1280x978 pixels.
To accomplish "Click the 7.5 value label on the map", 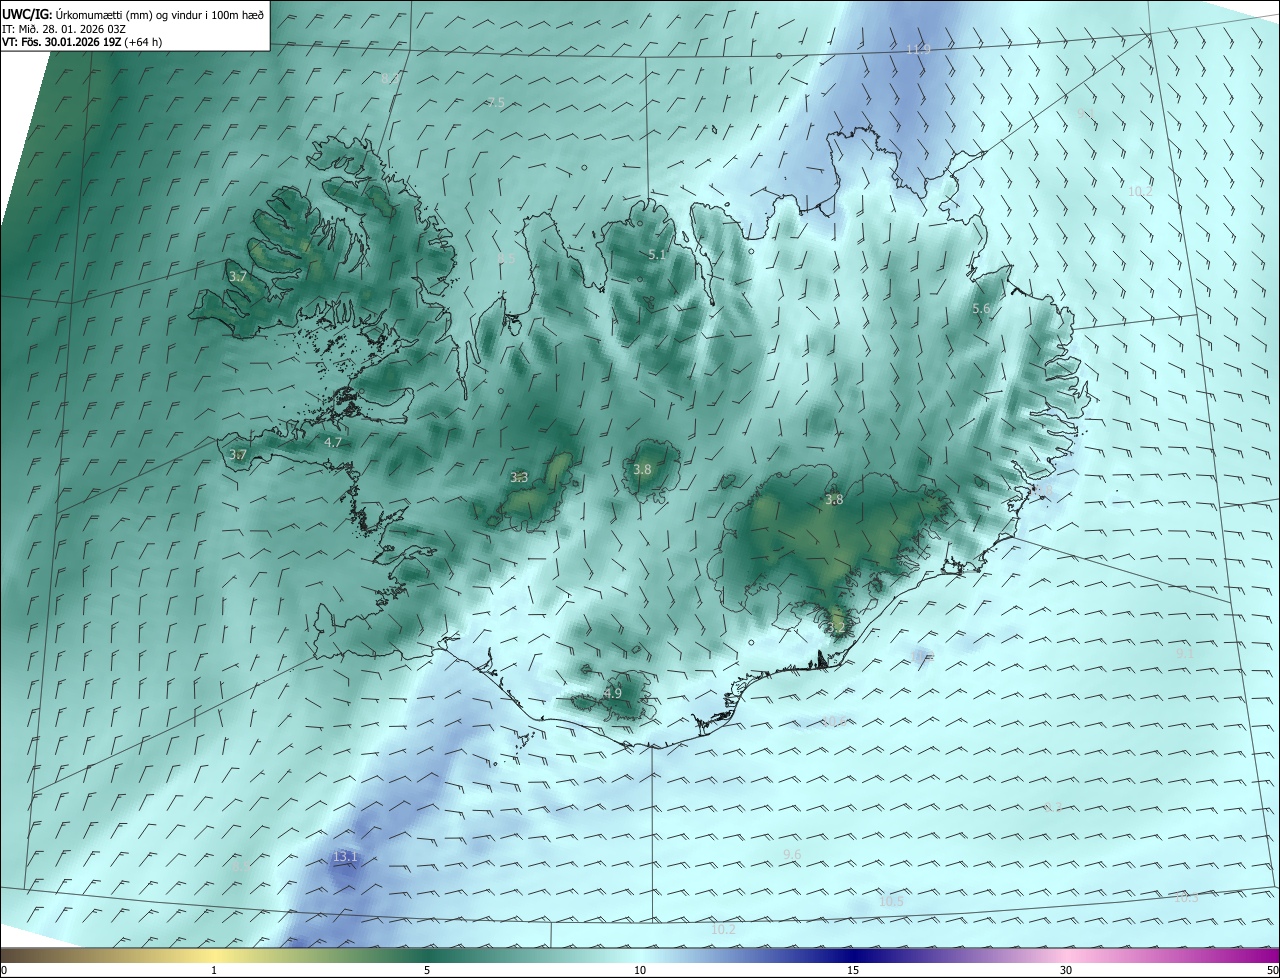I will point(496,102).
